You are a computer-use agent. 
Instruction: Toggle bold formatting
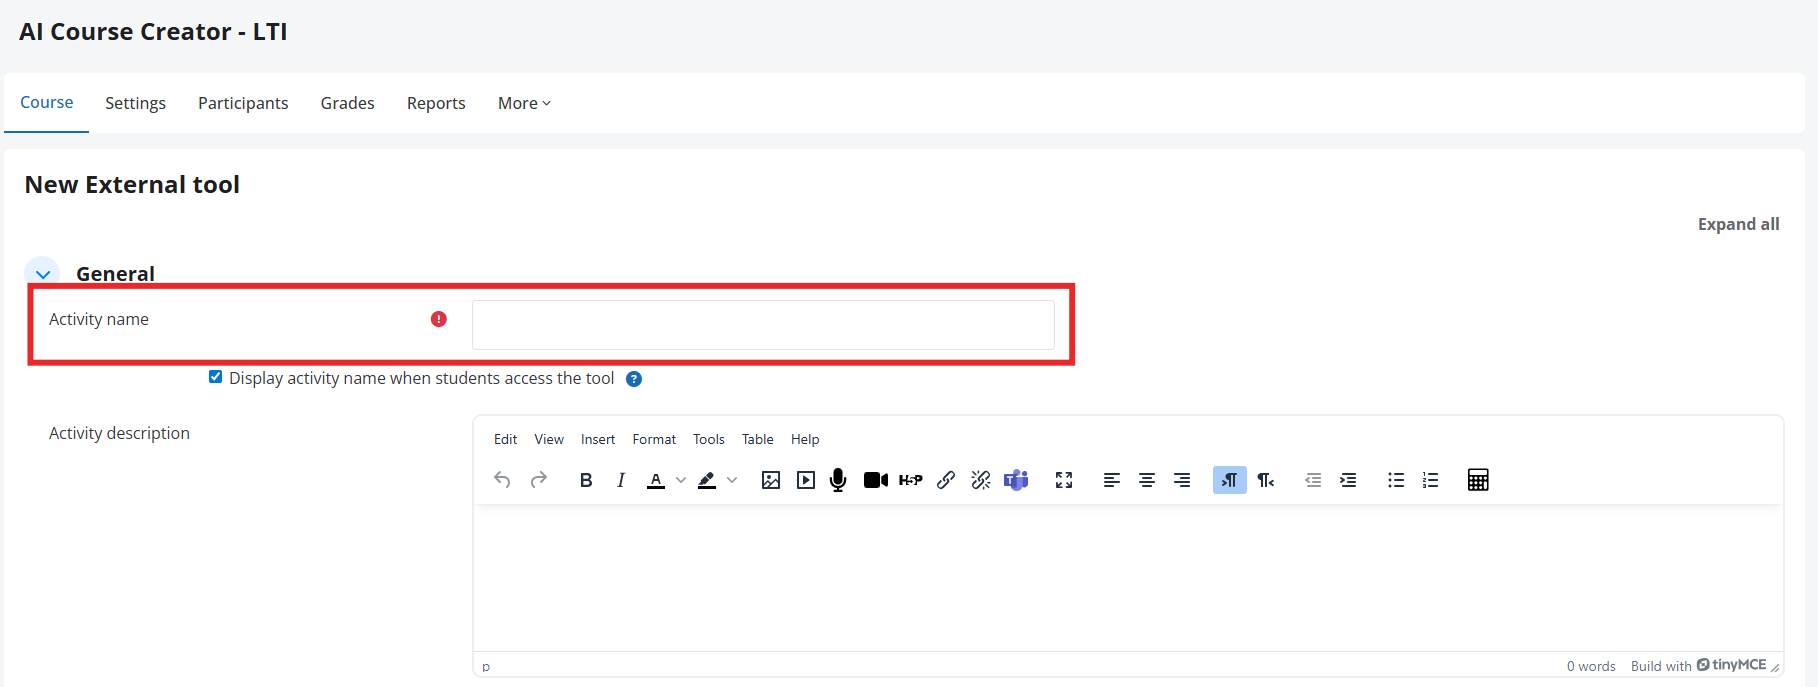point(586,480)
